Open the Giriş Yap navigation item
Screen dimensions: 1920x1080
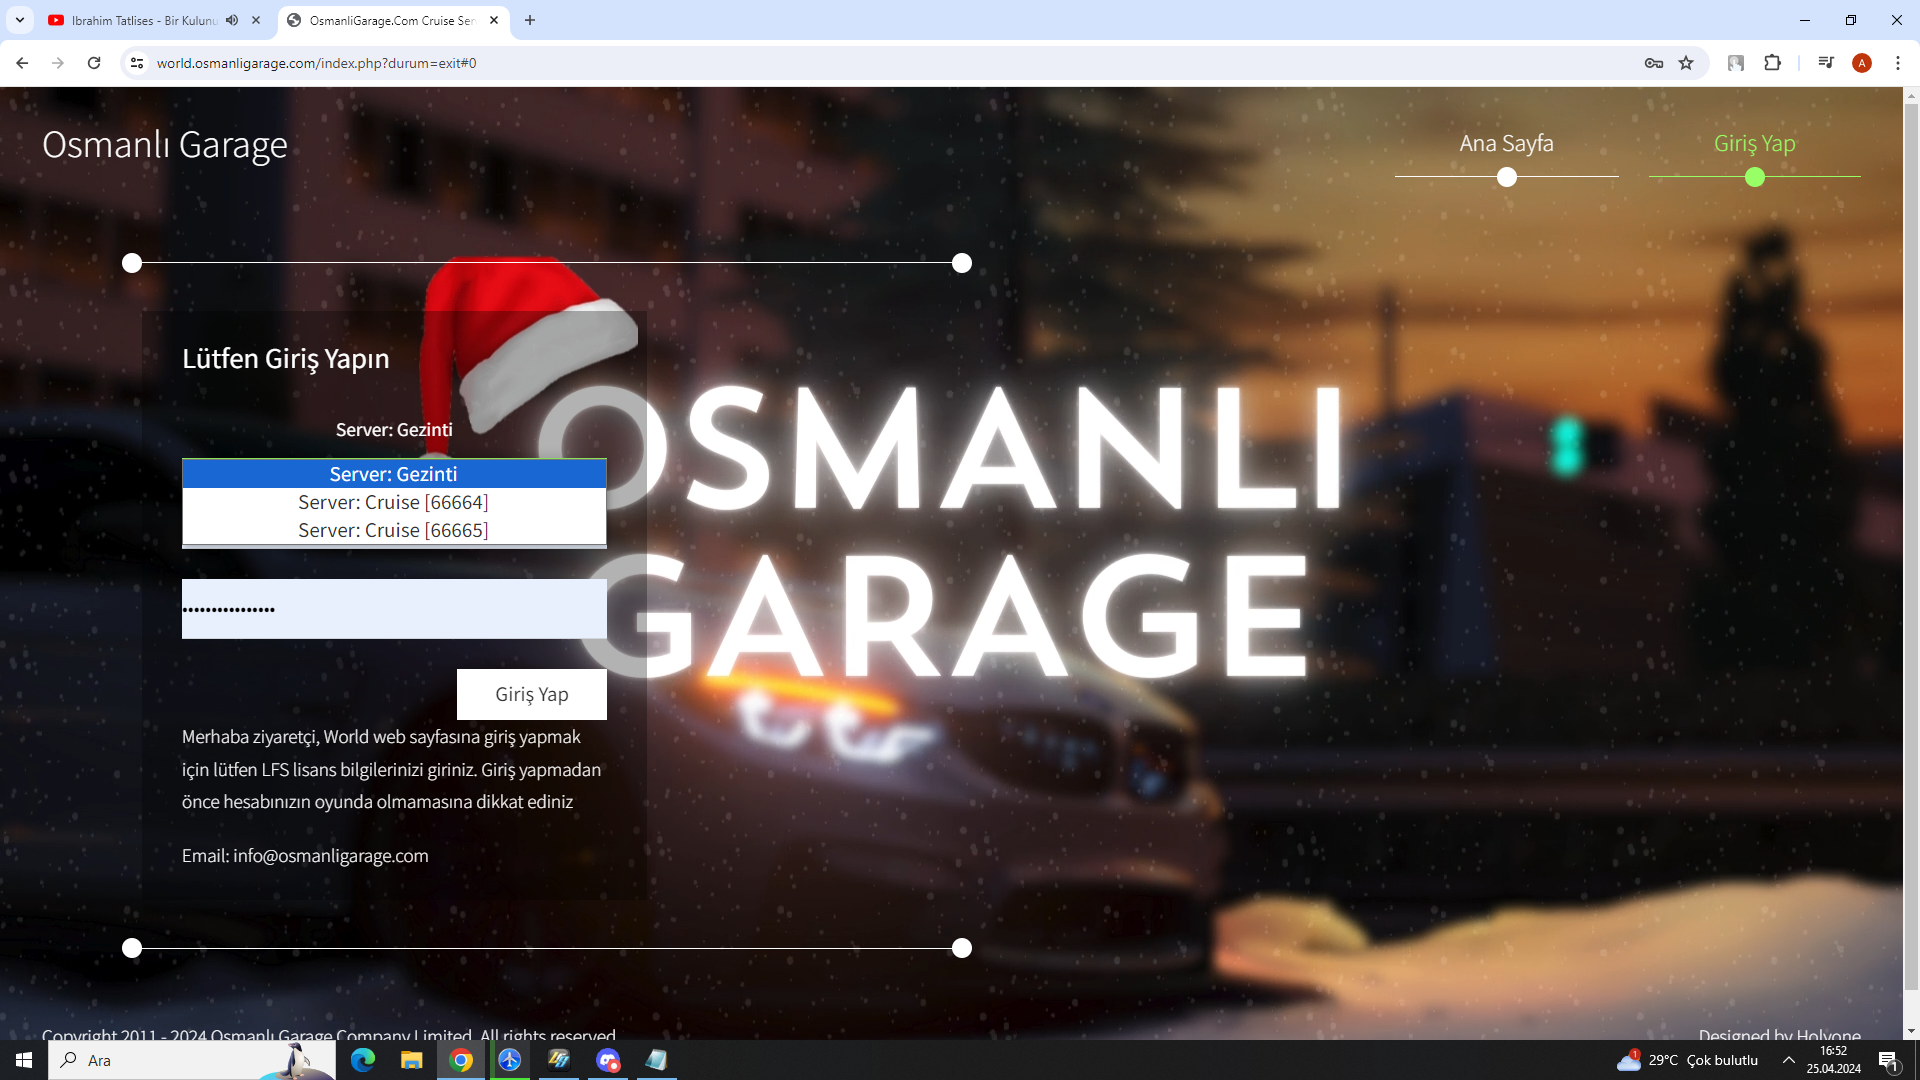(x=1755, y=143)
